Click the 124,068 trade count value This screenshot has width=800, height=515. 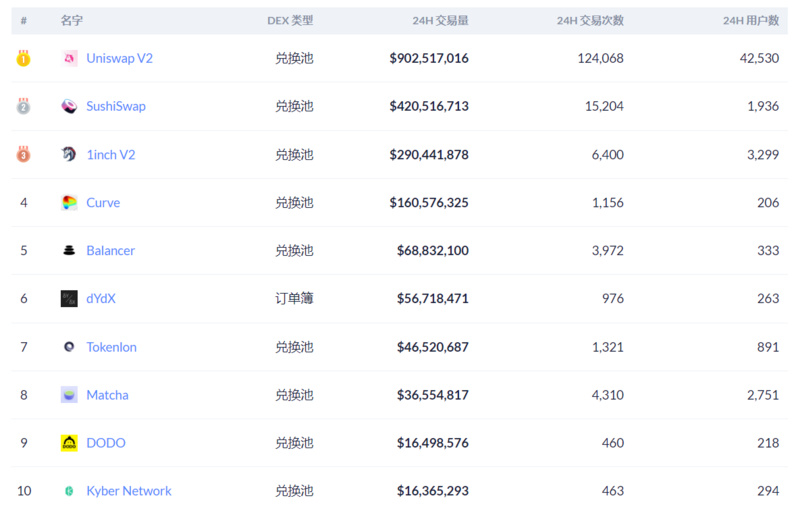(x=601, y=59)
